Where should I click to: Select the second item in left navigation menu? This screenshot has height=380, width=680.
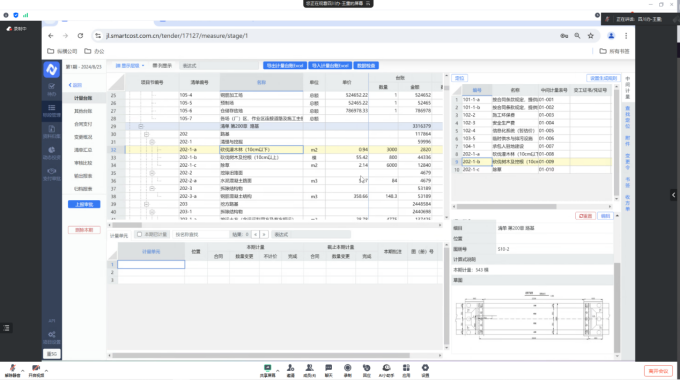coord(83,111)
